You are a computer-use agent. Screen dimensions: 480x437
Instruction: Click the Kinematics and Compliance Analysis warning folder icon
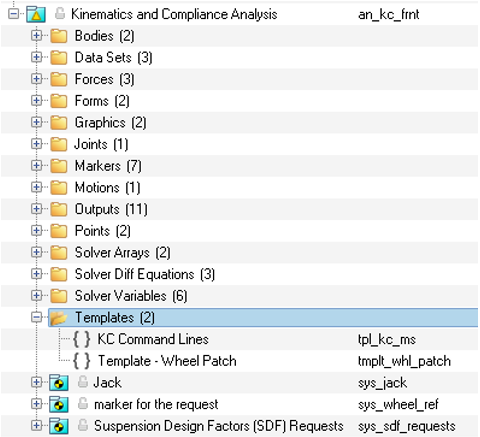click(x=36, y=14)
